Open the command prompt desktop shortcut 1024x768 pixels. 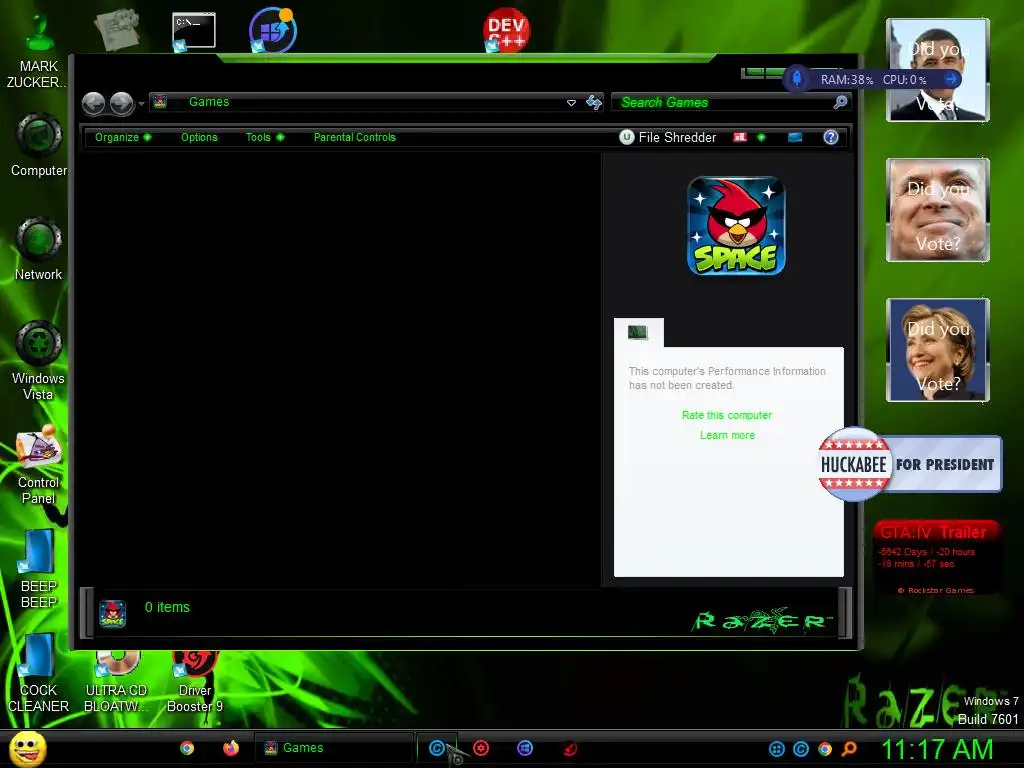(x=193, y=31)
